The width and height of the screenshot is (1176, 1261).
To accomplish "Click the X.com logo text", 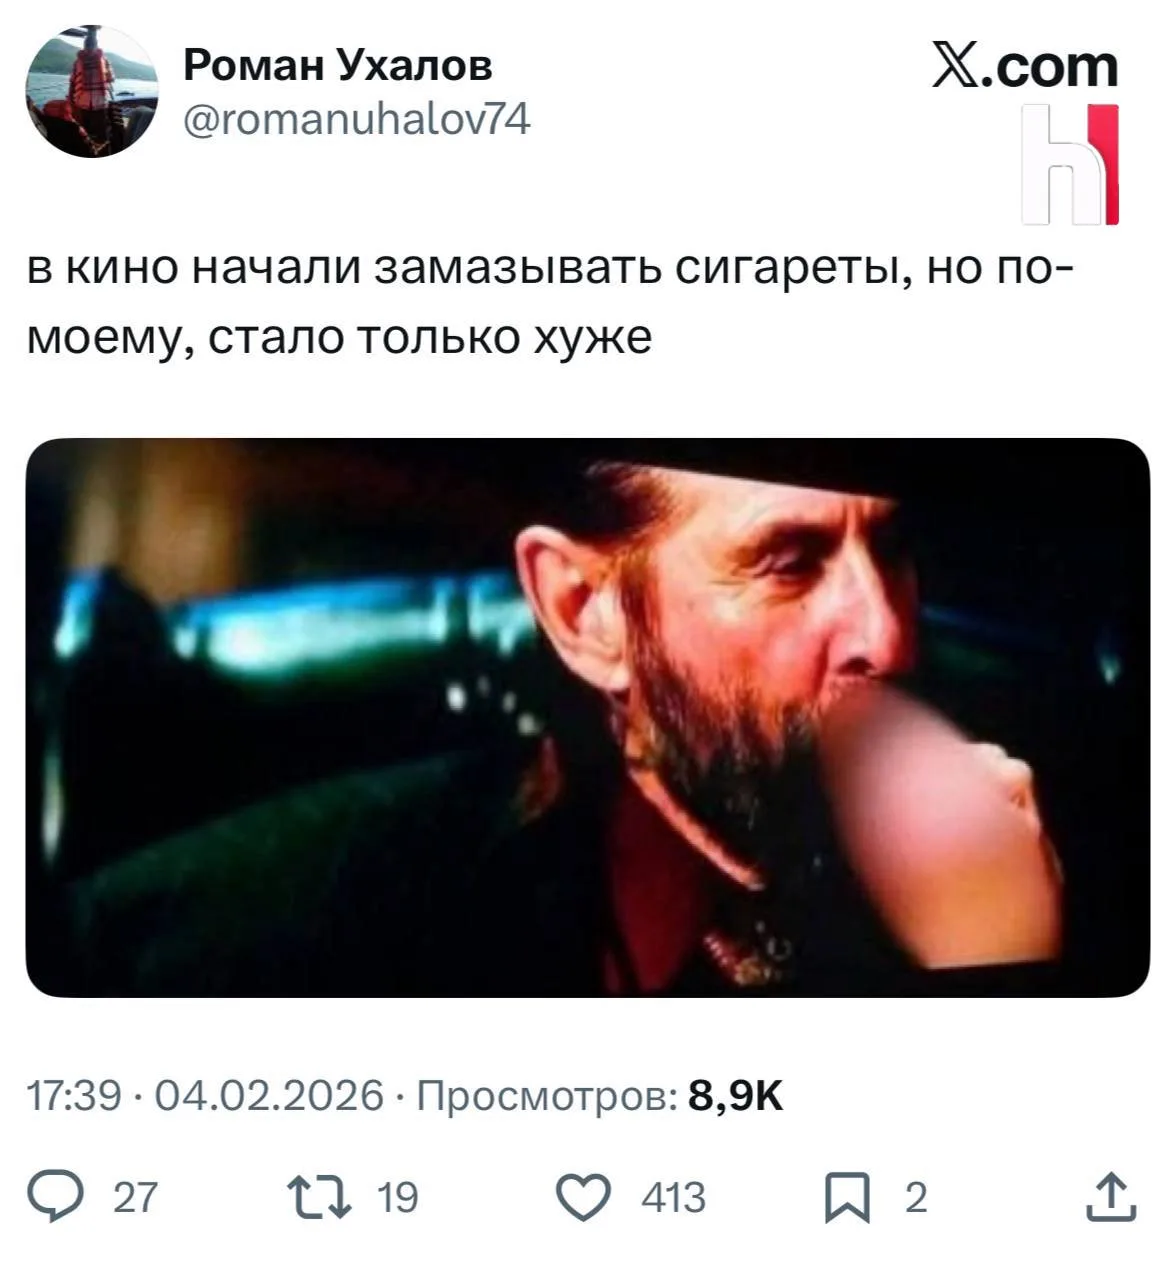I will pos(1025,65).
